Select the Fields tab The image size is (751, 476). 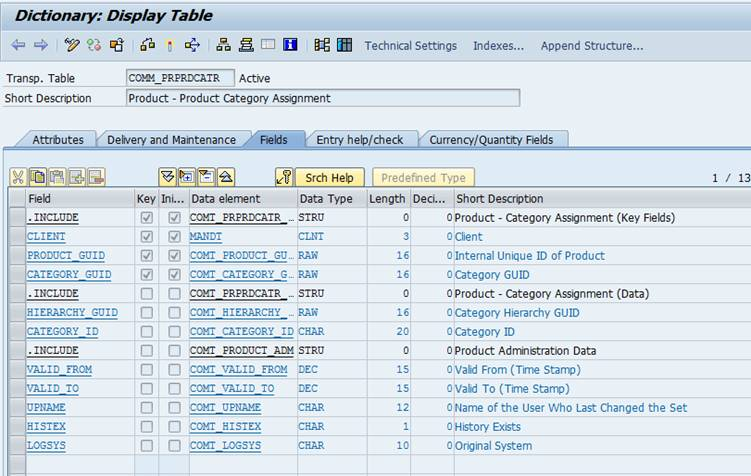pyautogui.click(x=273, y=140)
